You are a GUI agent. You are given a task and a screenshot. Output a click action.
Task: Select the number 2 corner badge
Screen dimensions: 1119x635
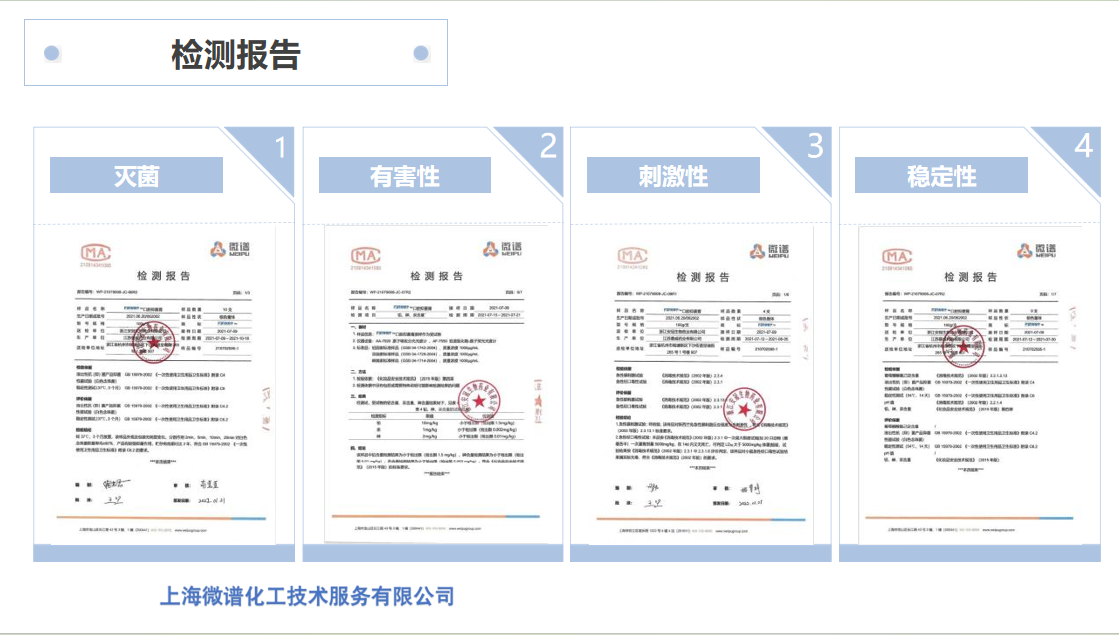pyautogui.click(x=547, y=148)
